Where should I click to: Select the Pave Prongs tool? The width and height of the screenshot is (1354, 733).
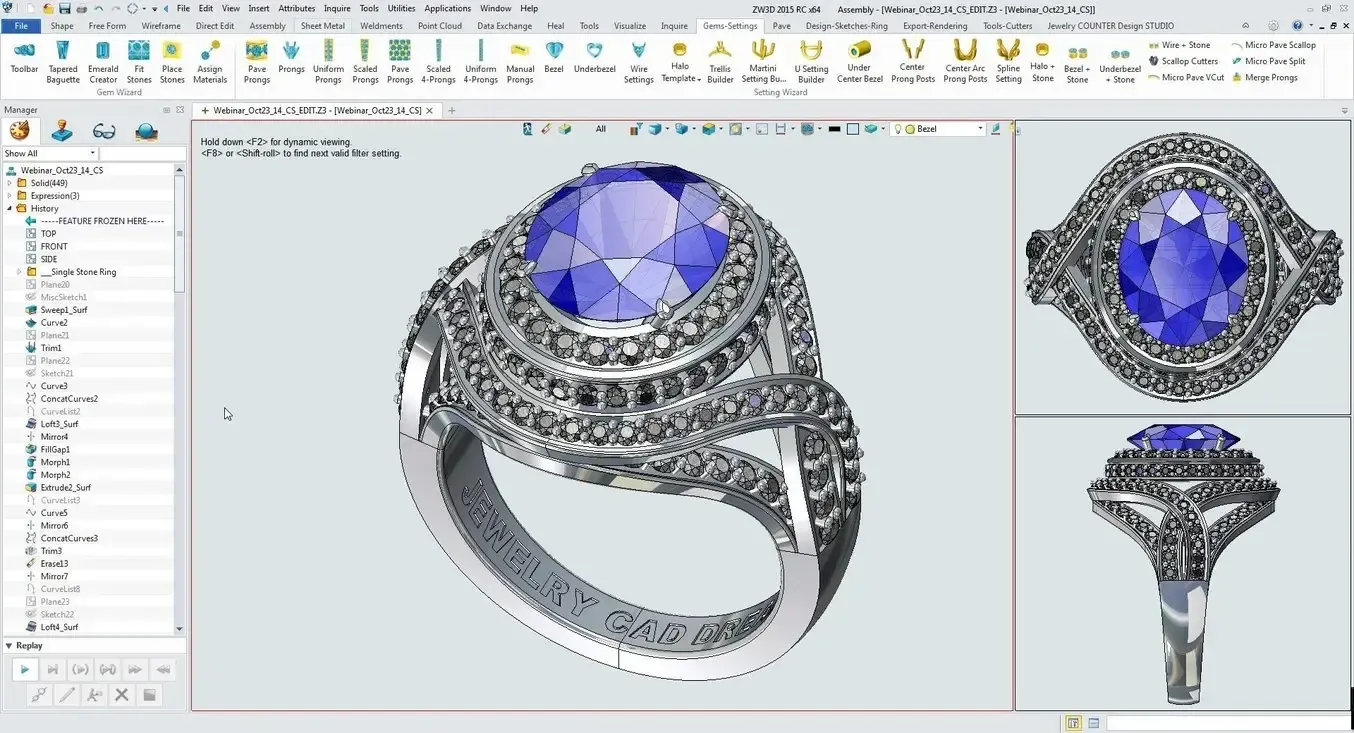coord(256,60)
